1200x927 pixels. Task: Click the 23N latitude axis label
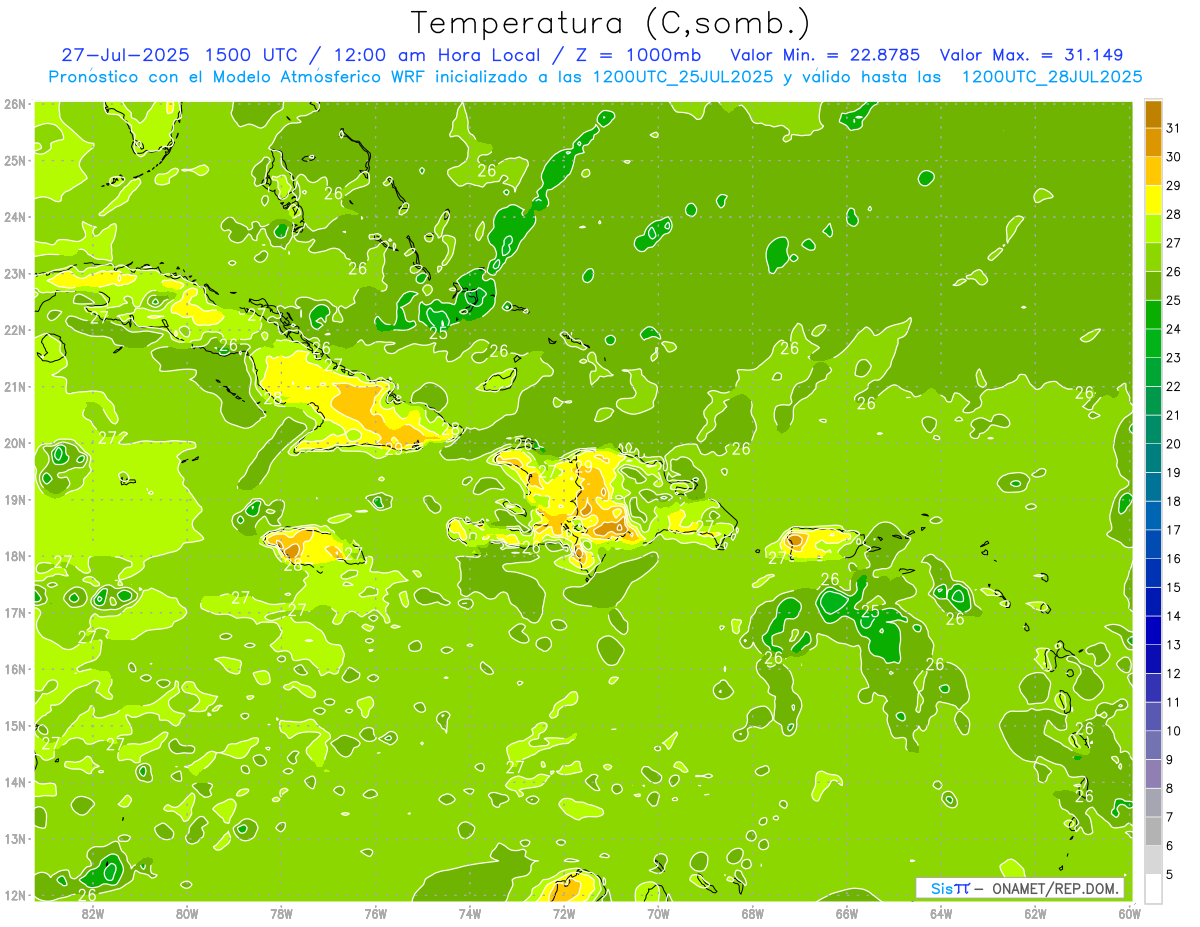15,274
